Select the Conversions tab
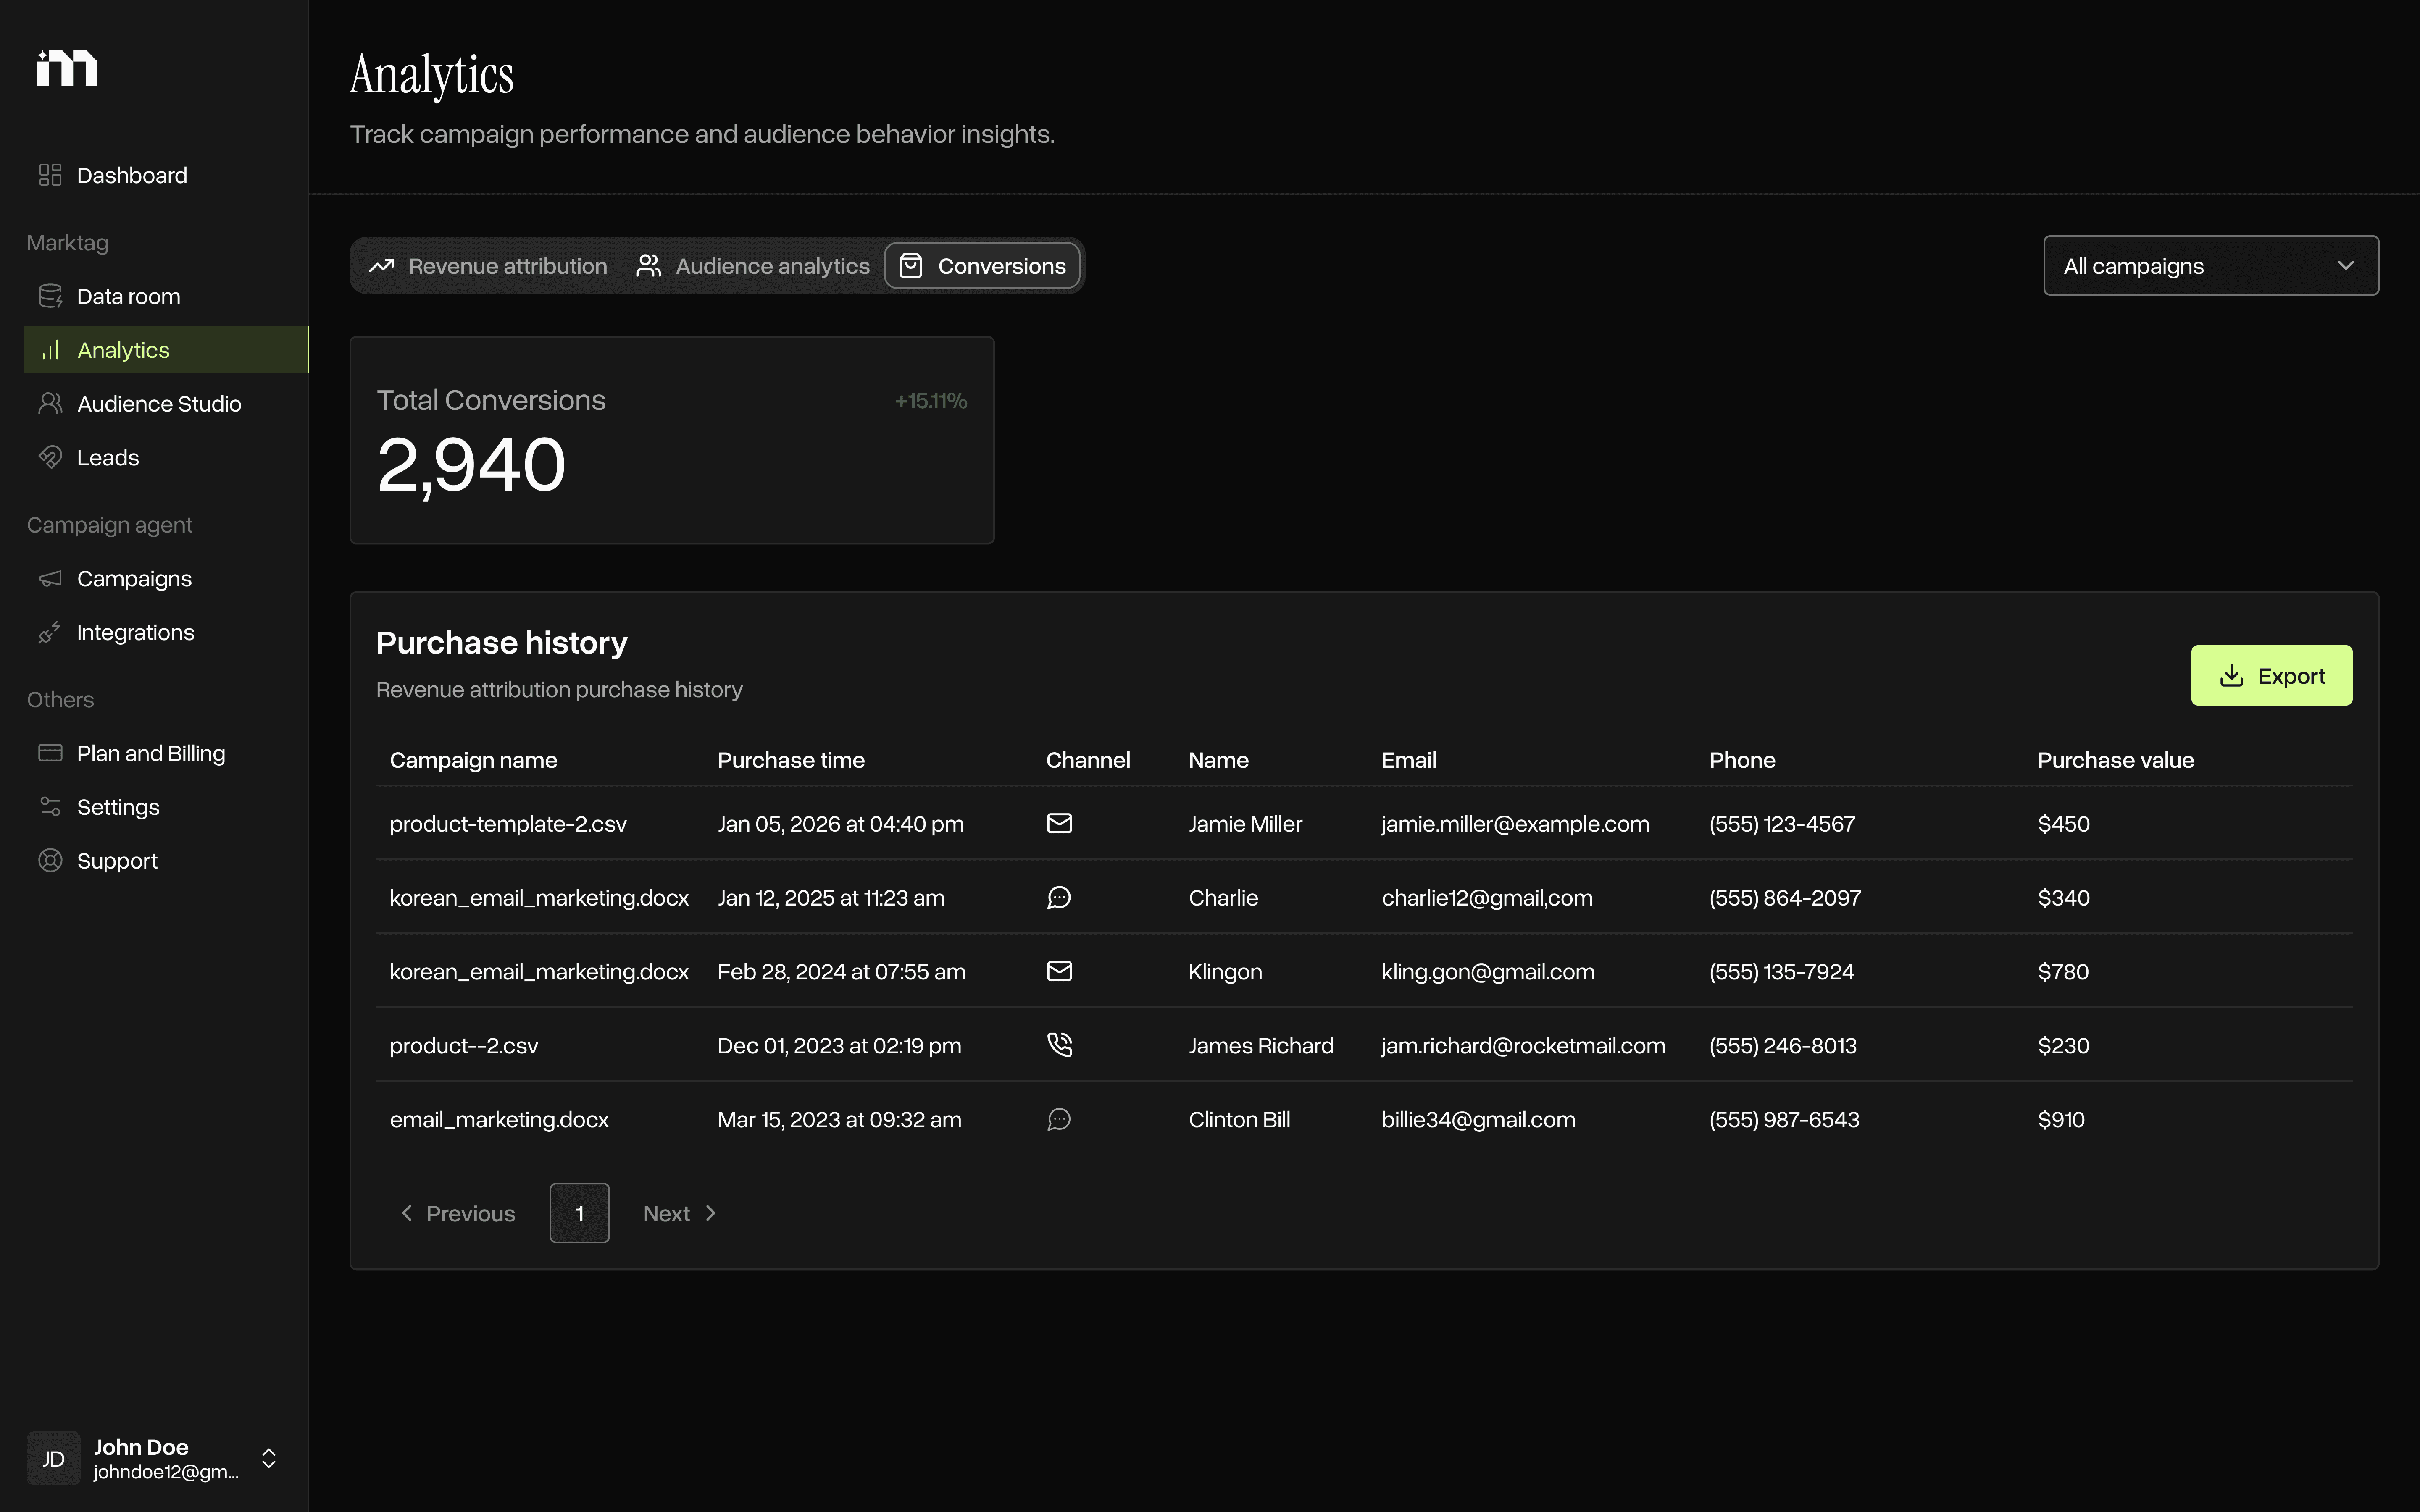The height and width of the screenshot is (1512, 2420). pos(982,266)
